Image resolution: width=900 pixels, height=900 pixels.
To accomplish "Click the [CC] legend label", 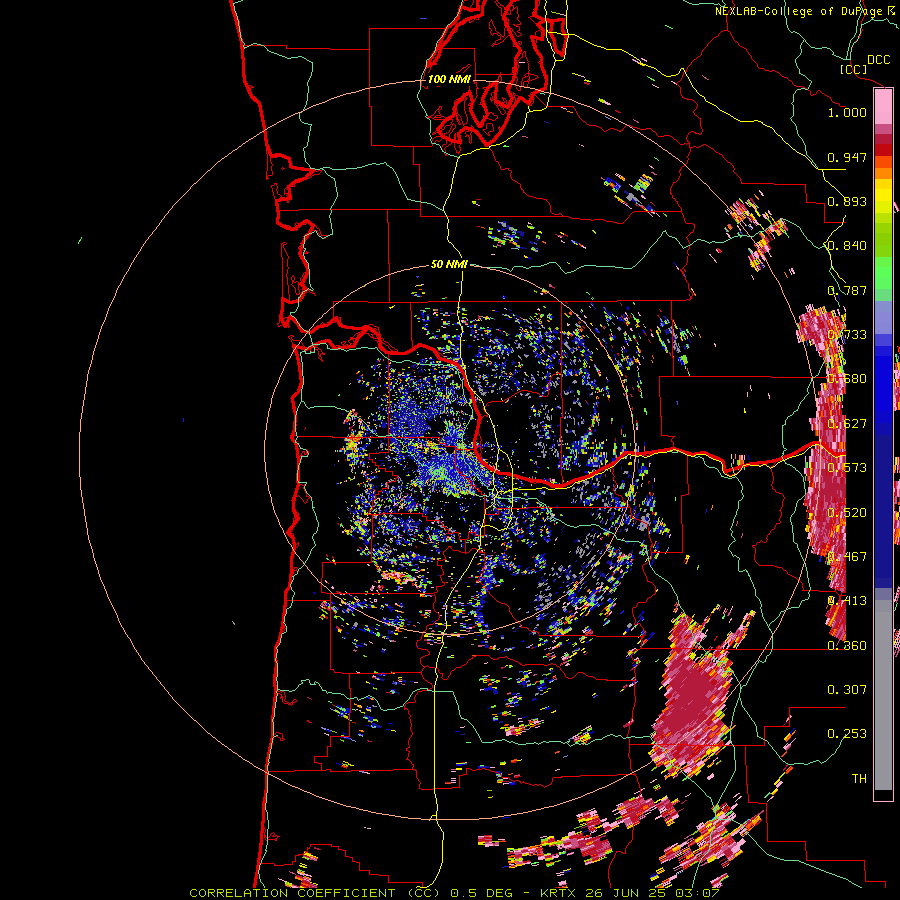I will tap(853, 69).
